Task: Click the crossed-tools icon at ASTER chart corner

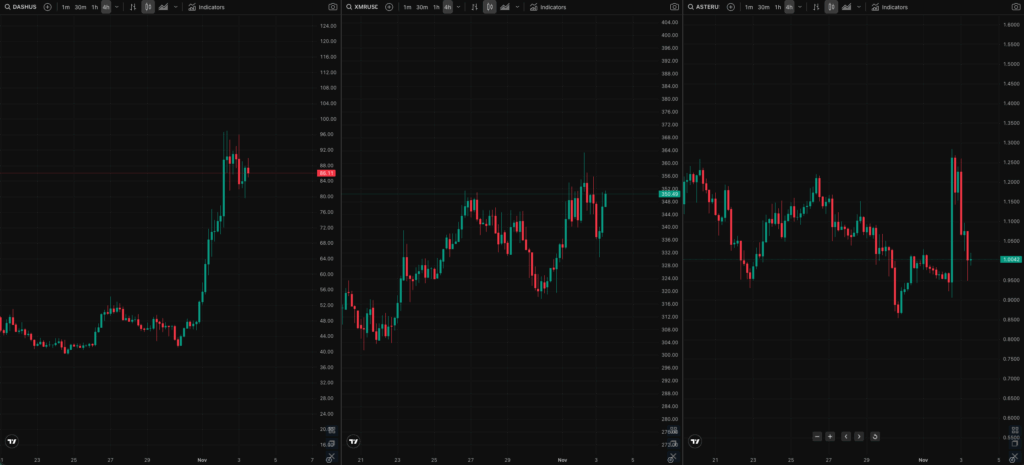Action: pyautogui.click(x=1015, y=457)
